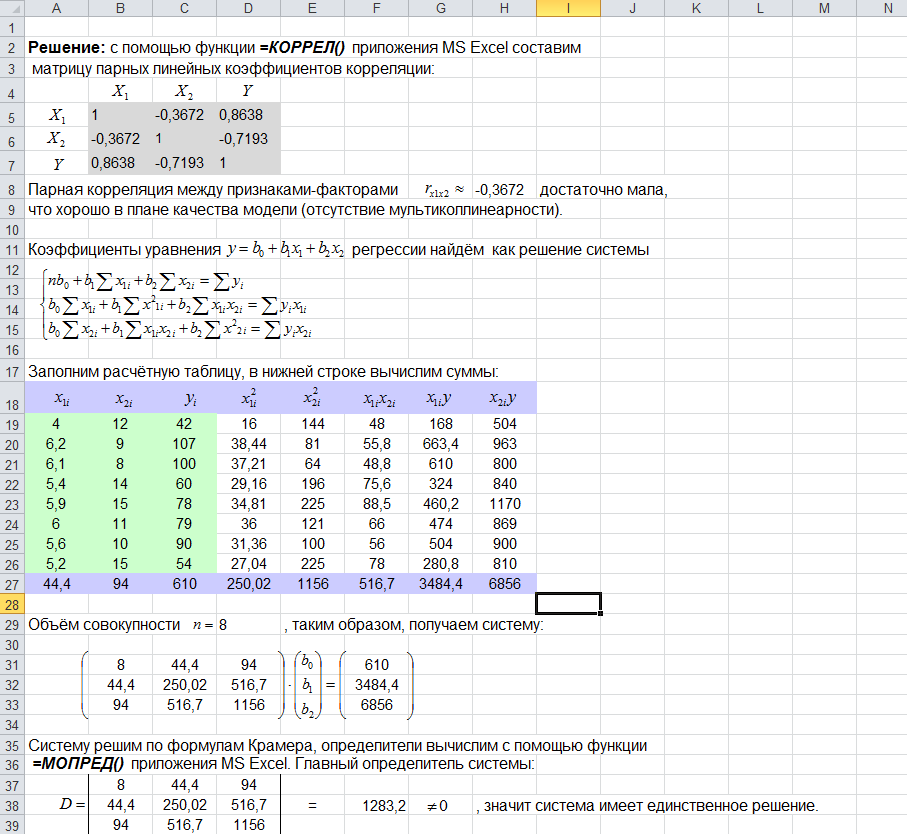Click the column A header
The image size is (907, 834).
[55, 9]
